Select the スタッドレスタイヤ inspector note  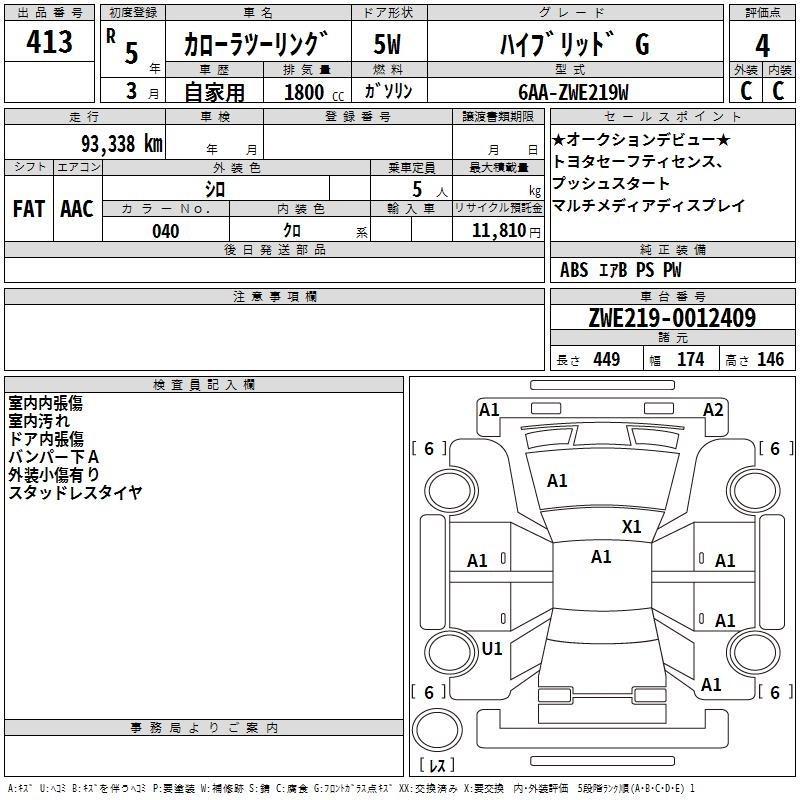coord(75,492)
